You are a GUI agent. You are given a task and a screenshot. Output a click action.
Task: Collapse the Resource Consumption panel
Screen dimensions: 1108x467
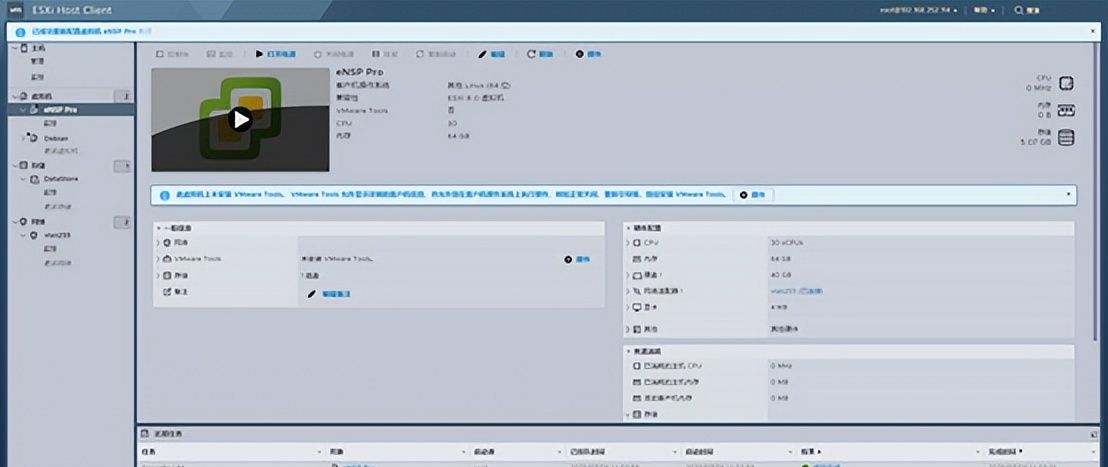click(628, 351)
